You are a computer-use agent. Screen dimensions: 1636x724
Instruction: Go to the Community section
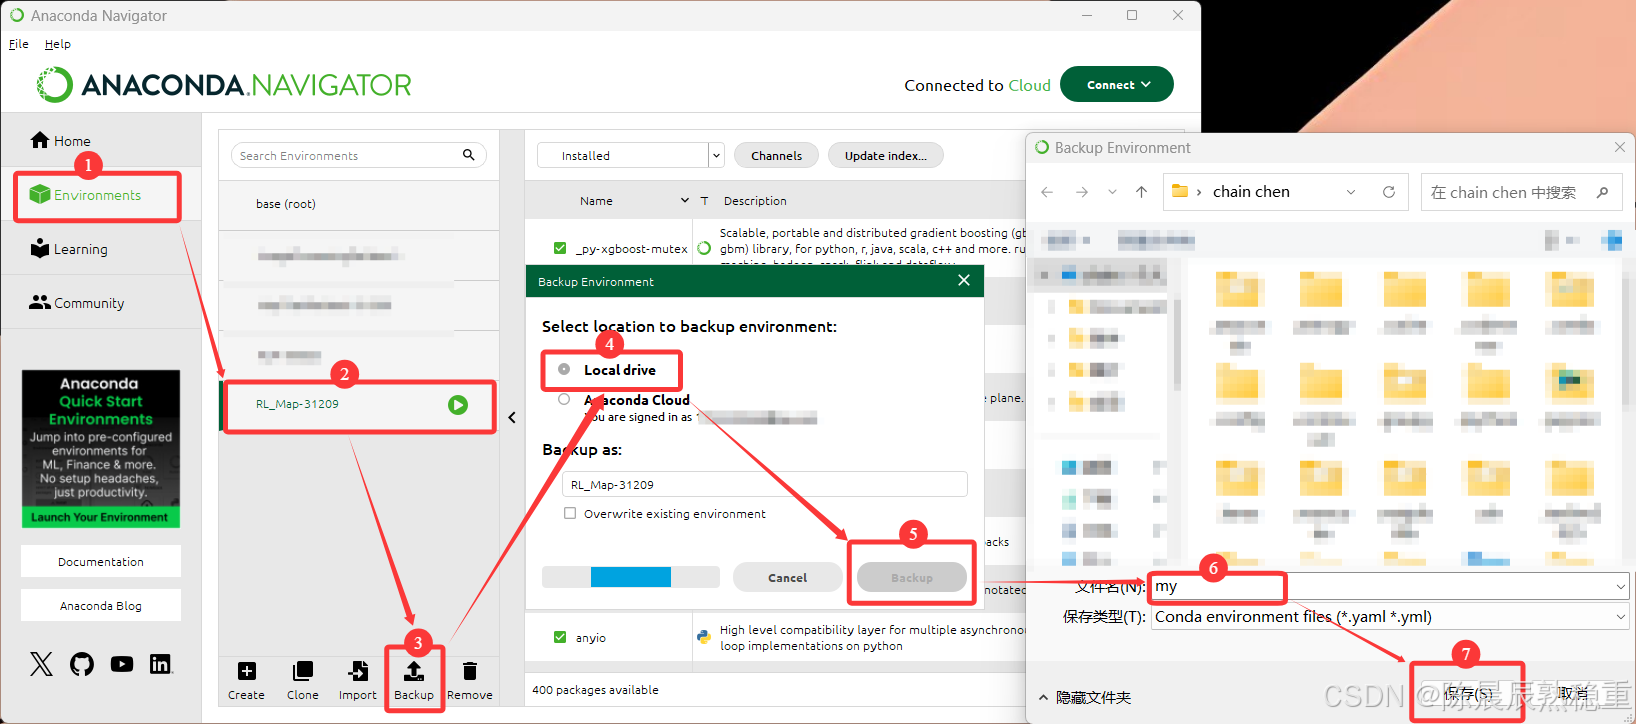coord(77,303)
